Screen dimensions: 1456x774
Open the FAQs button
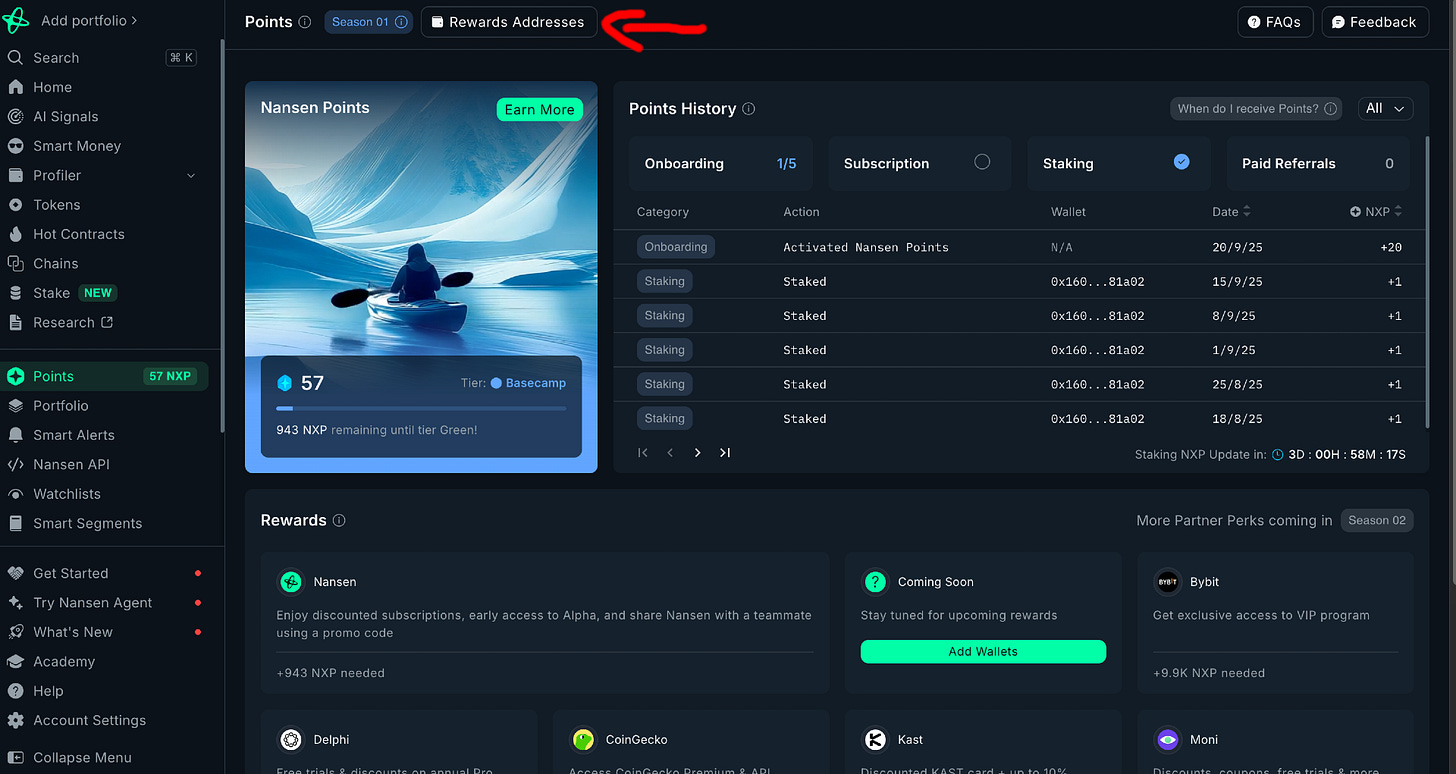[x=1275, y=22]
